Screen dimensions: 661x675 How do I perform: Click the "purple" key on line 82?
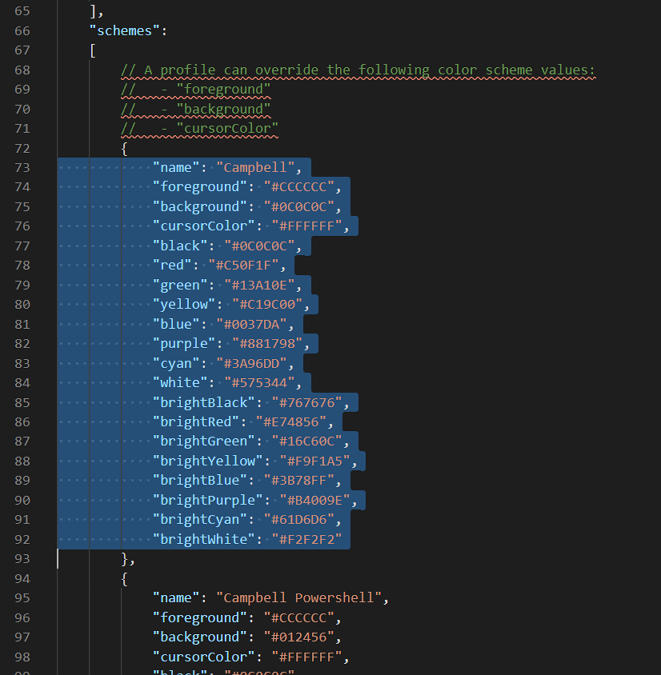coord(184,343)
